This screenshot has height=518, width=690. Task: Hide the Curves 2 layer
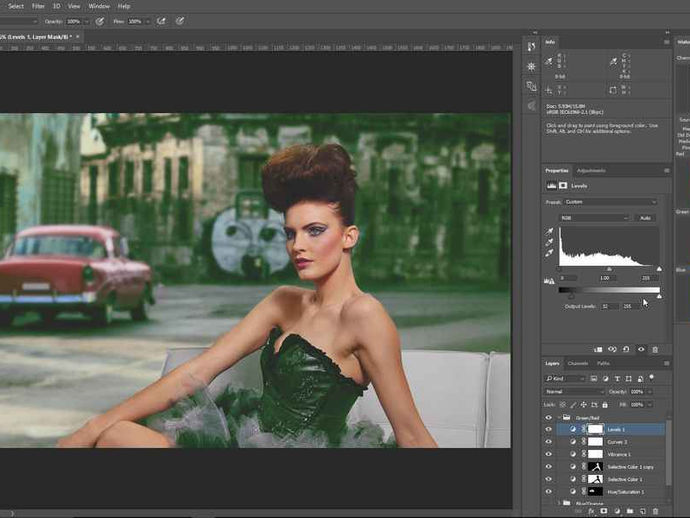[548, 441]
